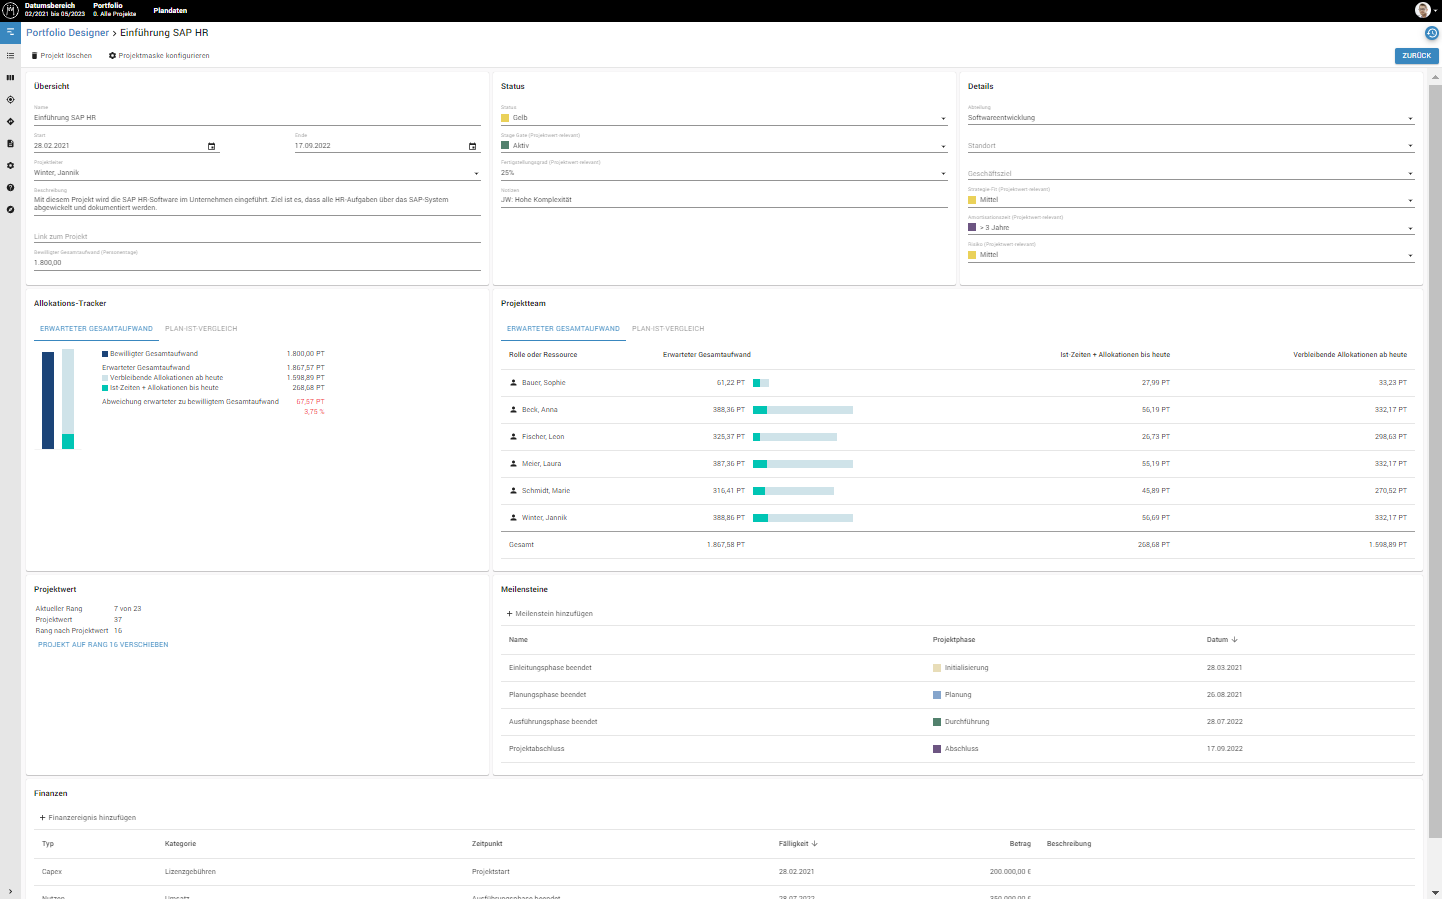This screenshot has width=1442, height=899.
Task: Open the Status dropdown showing Gelb
Action: coord(724,118)
